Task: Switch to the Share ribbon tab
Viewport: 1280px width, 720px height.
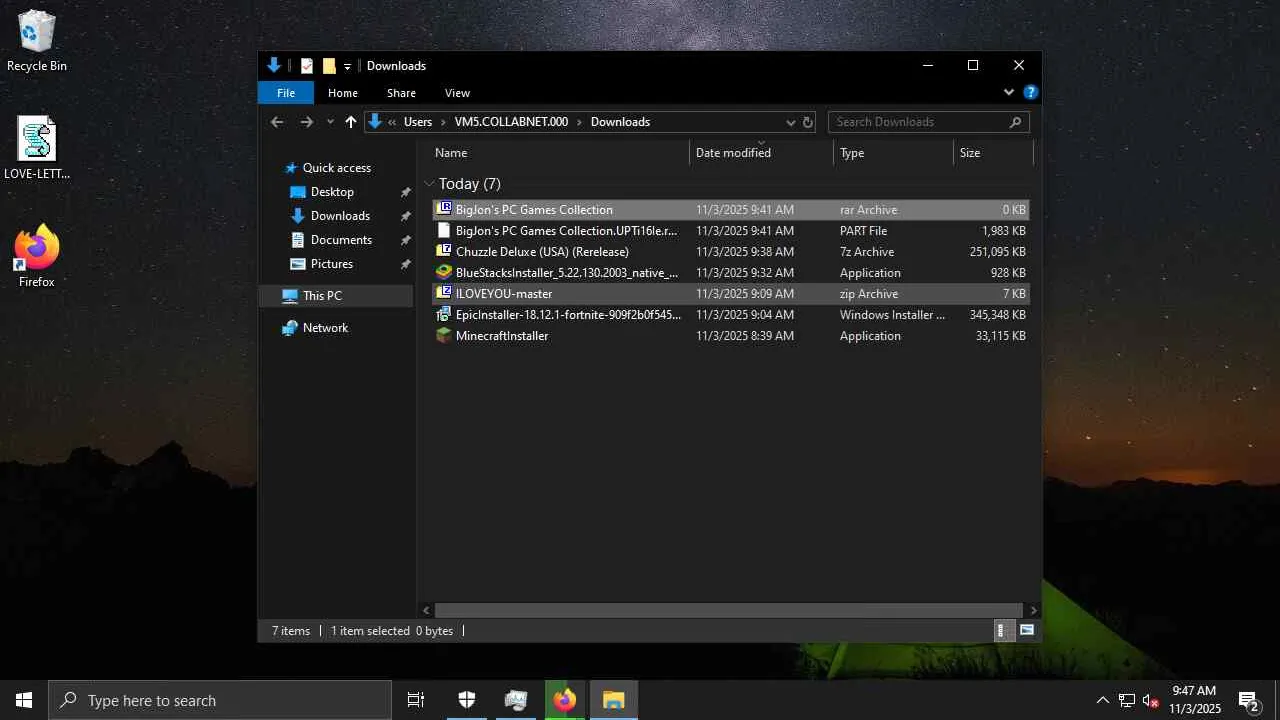Action: coord(401,93)
